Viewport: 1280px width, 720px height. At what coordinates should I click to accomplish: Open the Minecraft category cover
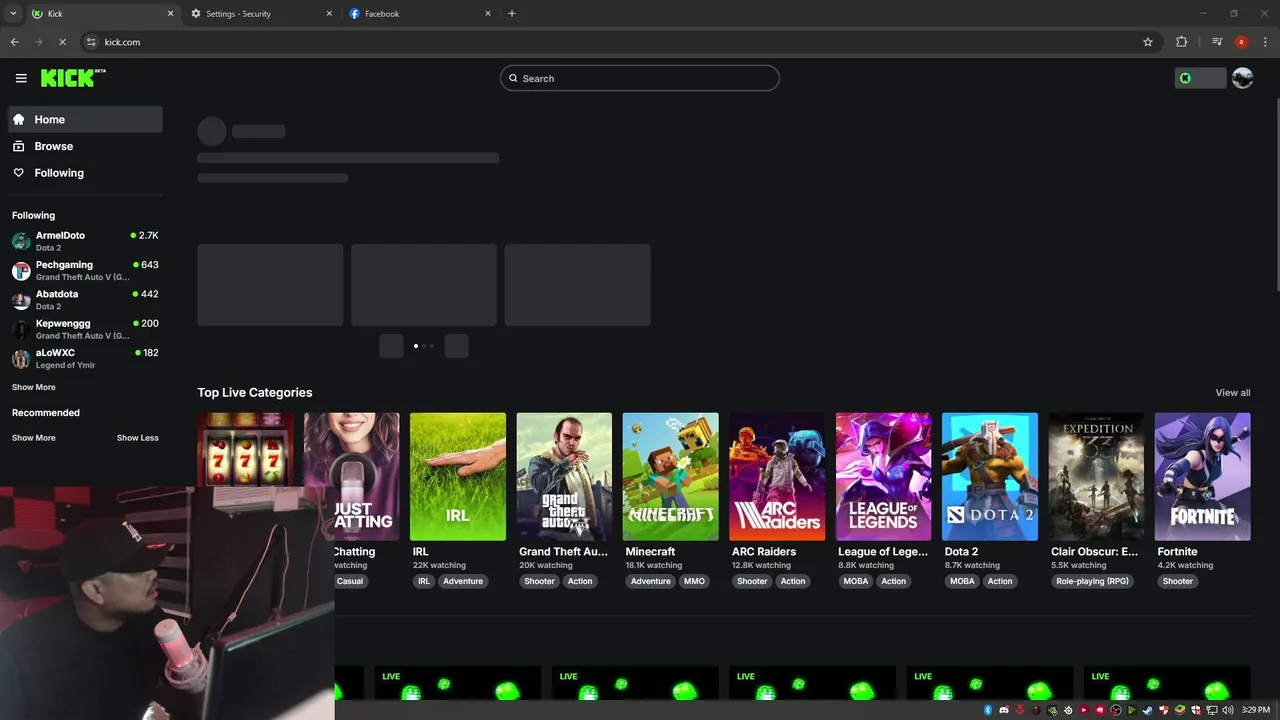coord(671,477)
